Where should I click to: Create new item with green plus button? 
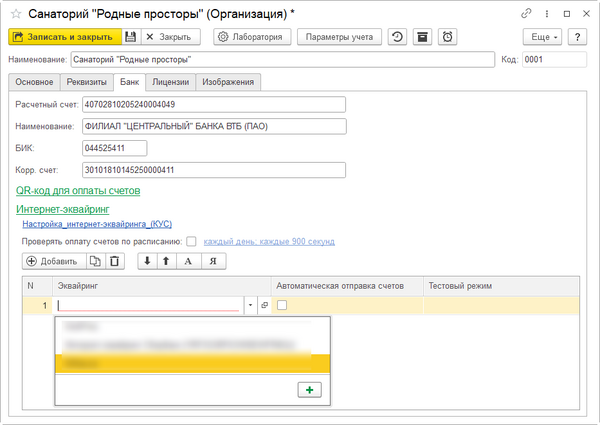tap(310, 390)
